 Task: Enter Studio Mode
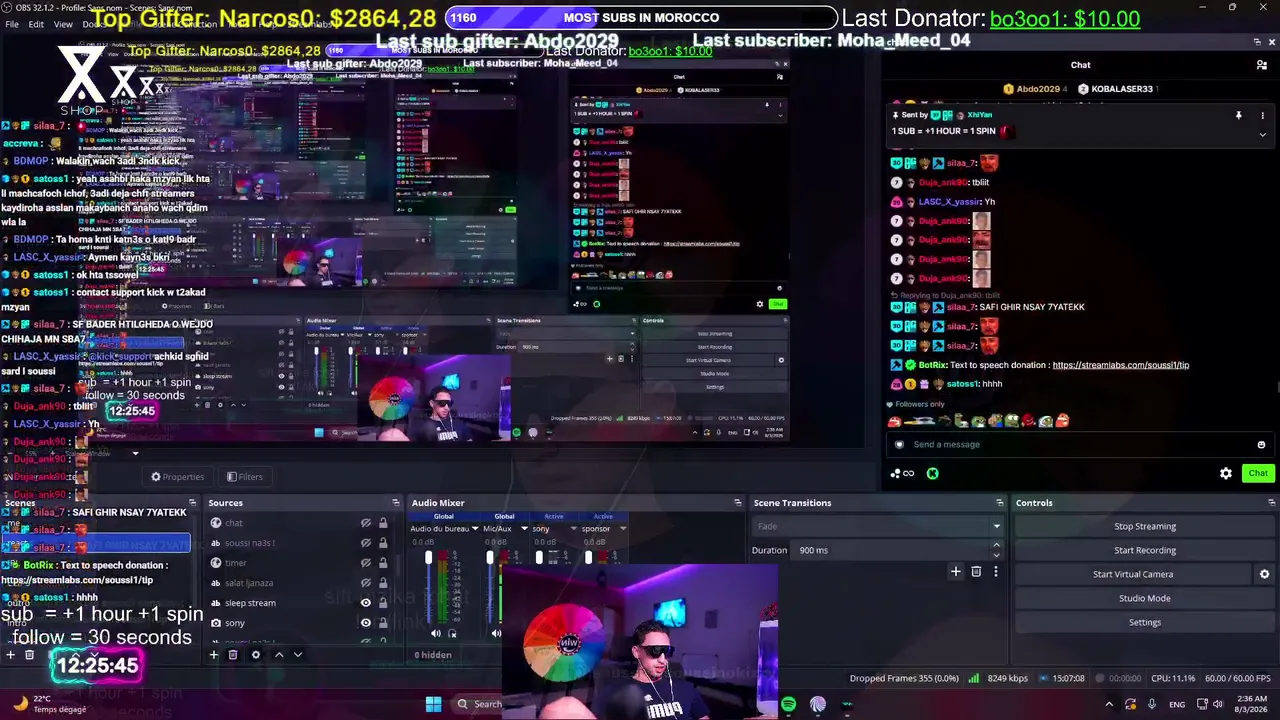click(x=1145, y=598)
